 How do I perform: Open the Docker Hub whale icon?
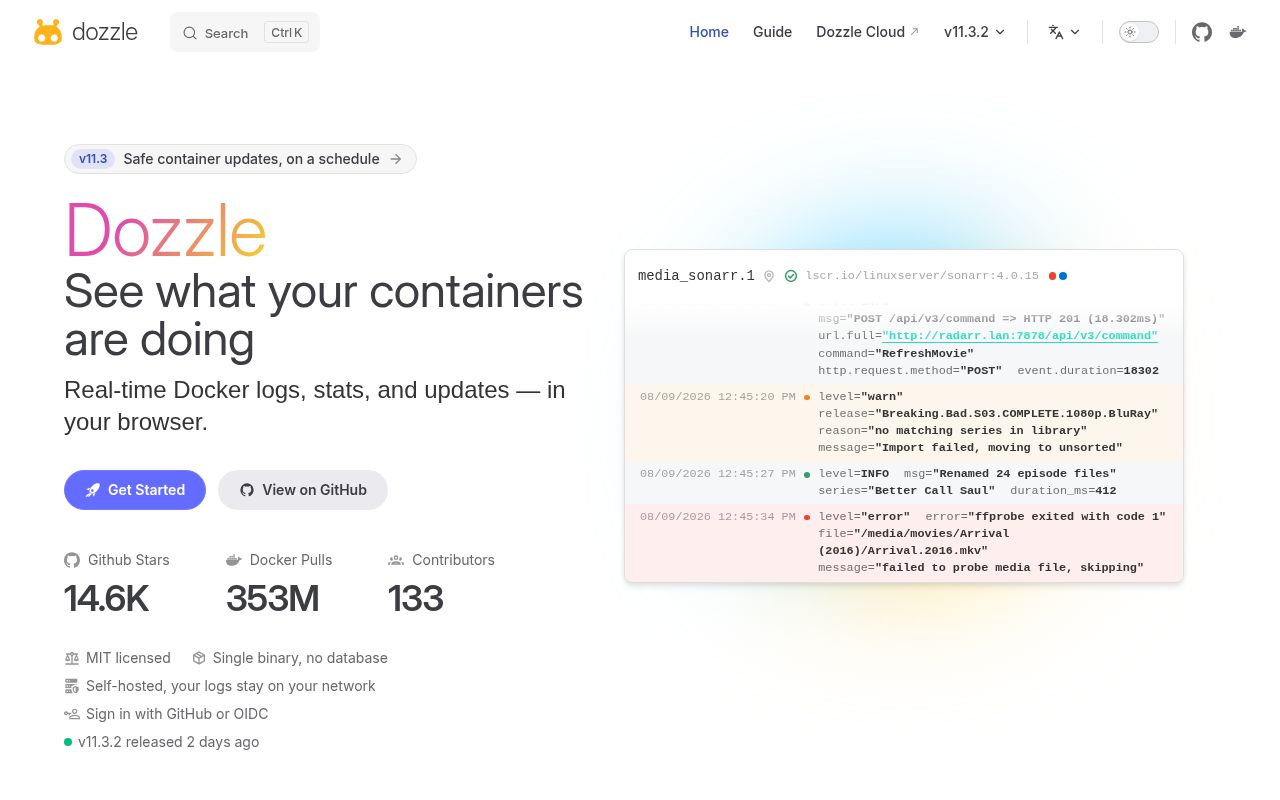pyautogui.click(x=1237, y=32)
